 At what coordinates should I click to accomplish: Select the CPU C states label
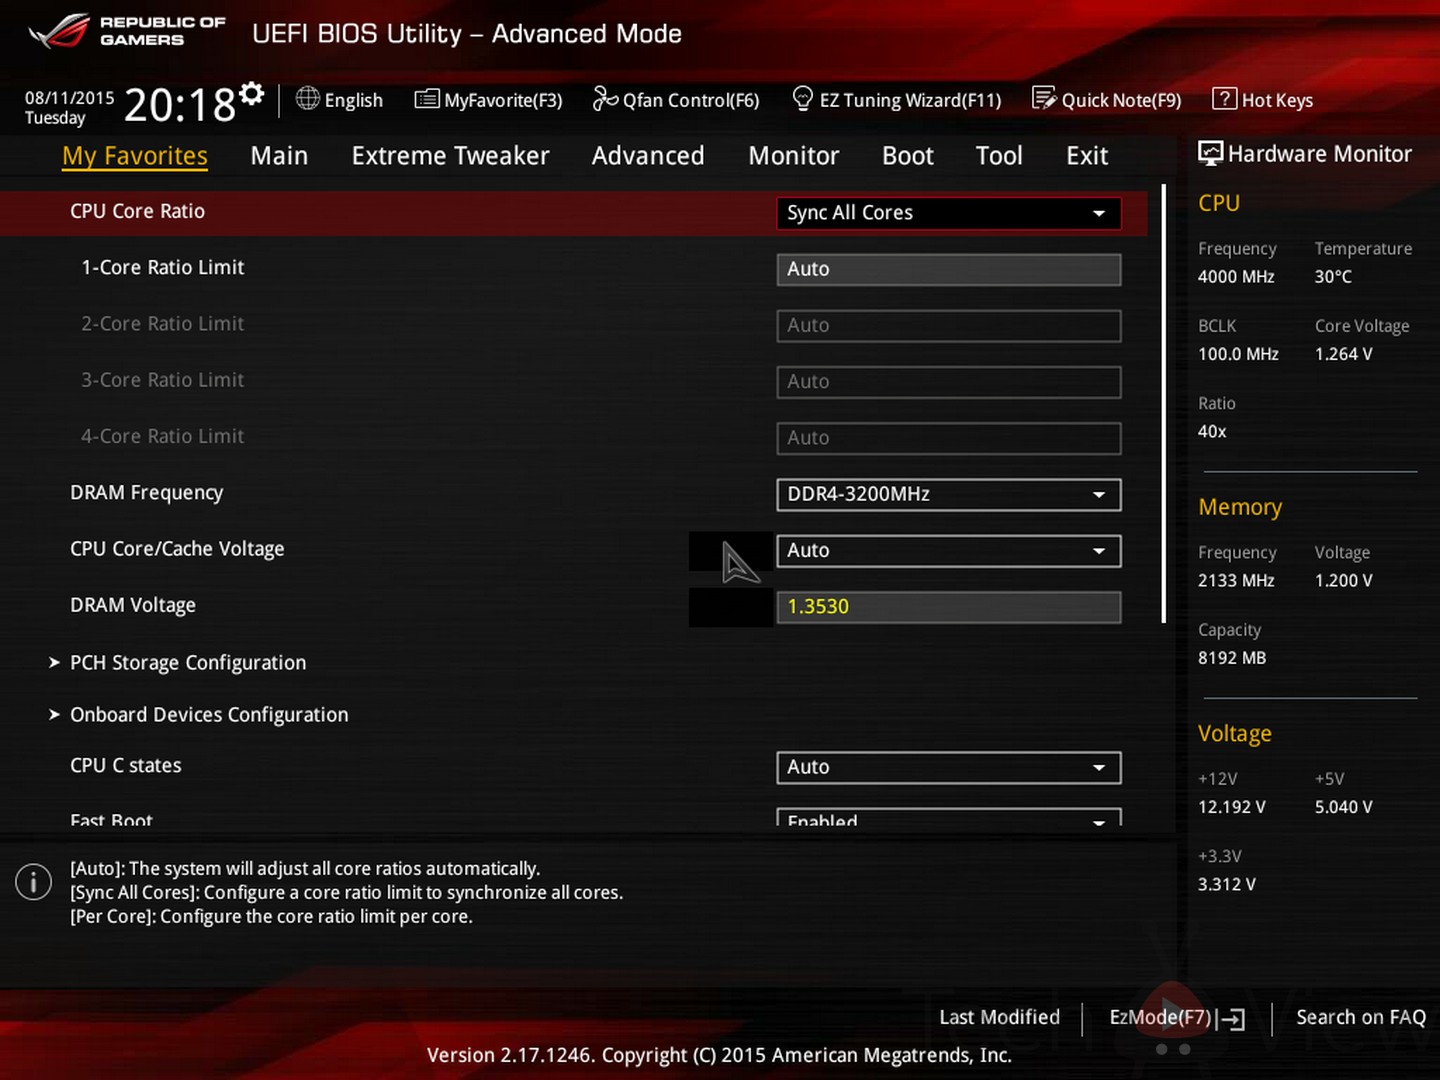125,766
